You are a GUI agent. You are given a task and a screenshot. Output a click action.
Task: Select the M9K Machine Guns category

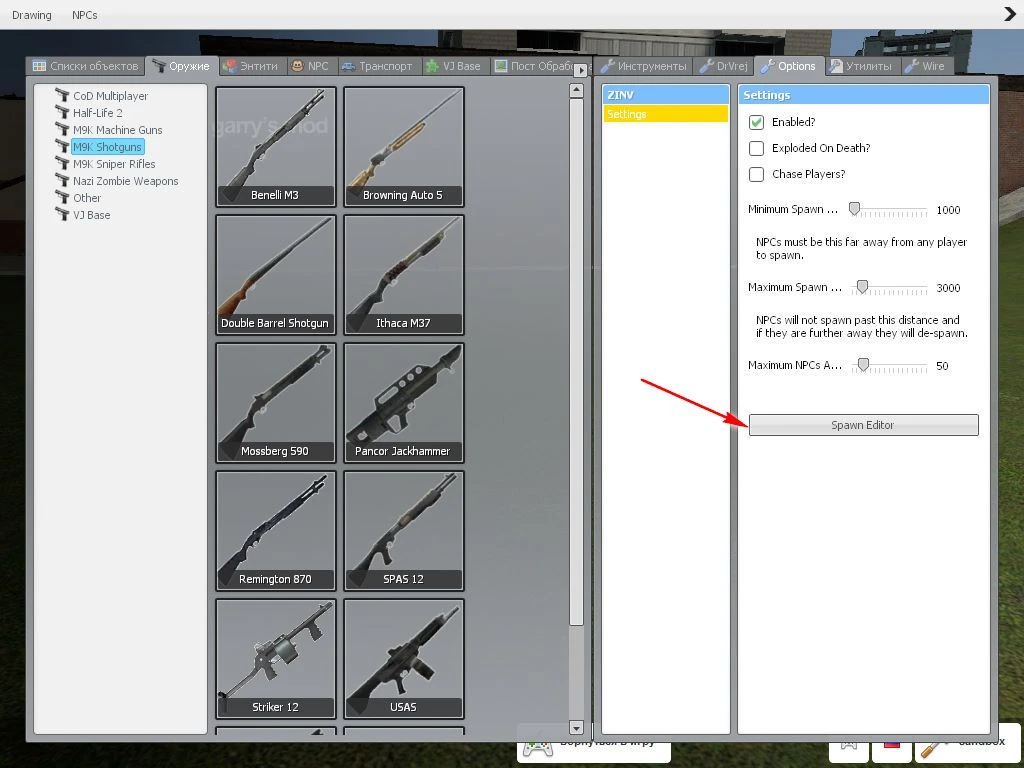tap(118, 130)
